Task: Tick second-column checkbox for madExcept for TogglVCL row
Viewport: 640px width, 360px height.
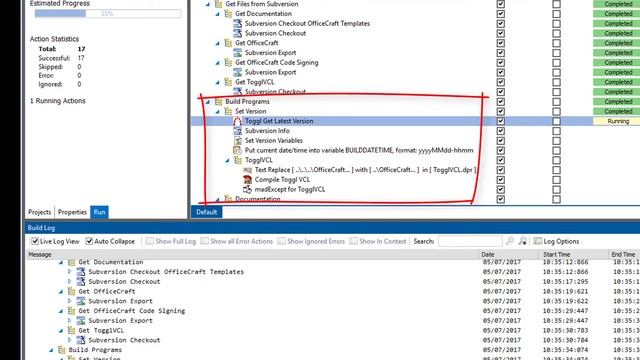Action: tap(556, 189)
